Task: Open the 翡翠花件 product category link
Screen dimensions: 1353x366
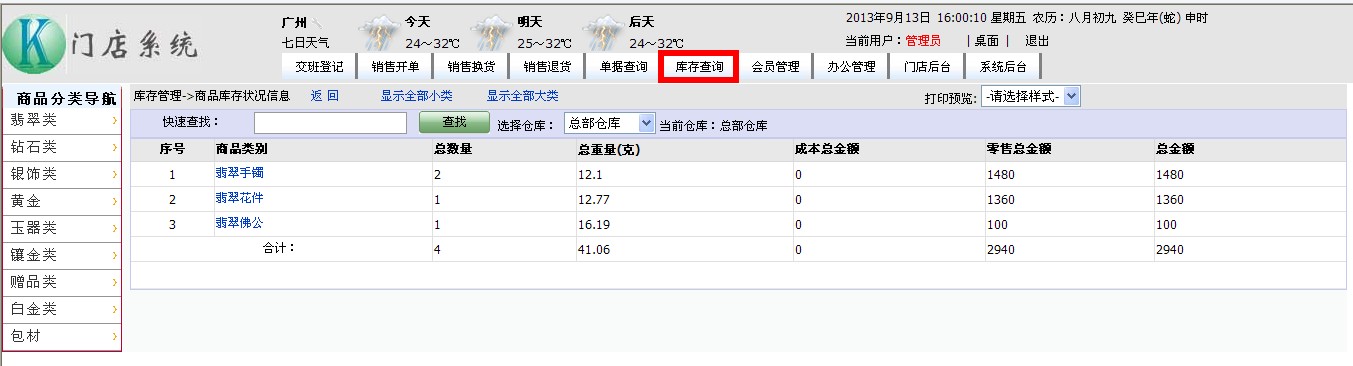Action: pos(239,198)
